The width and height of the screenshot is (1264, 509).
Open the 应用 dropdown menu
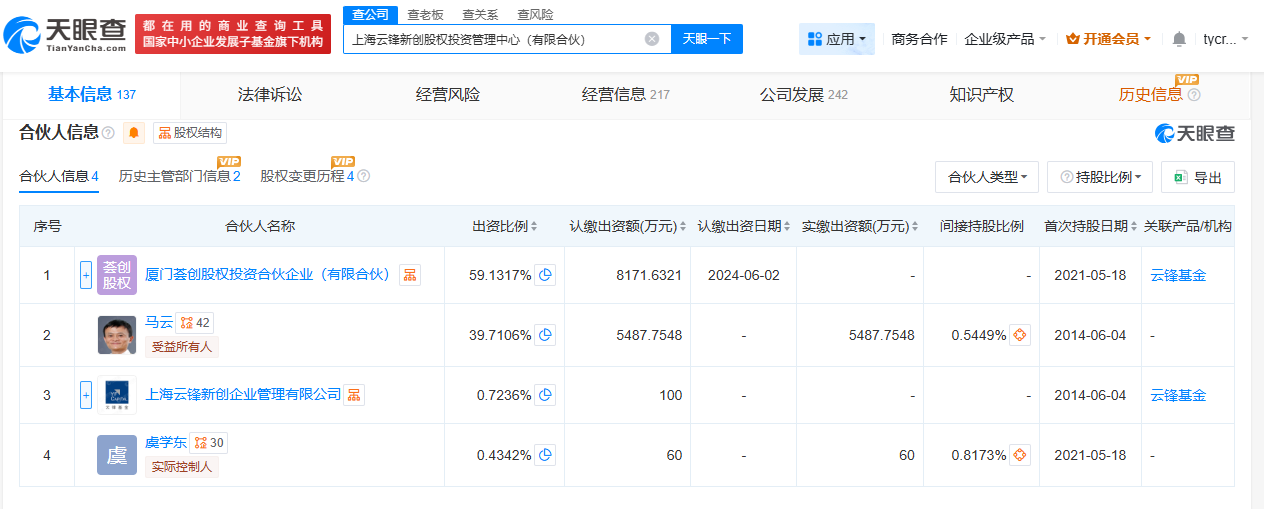click(x=837, y=39)
